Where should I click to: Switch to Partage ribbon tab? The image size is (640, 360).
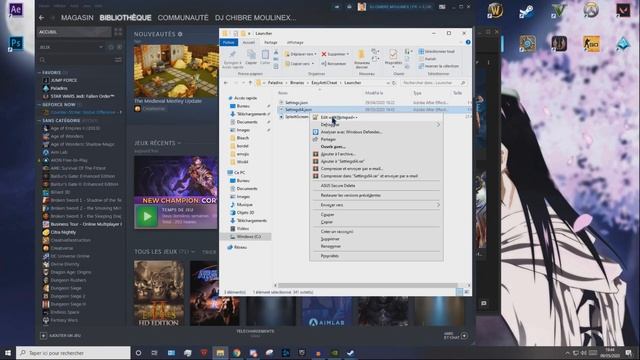click(x=271, y=42)
